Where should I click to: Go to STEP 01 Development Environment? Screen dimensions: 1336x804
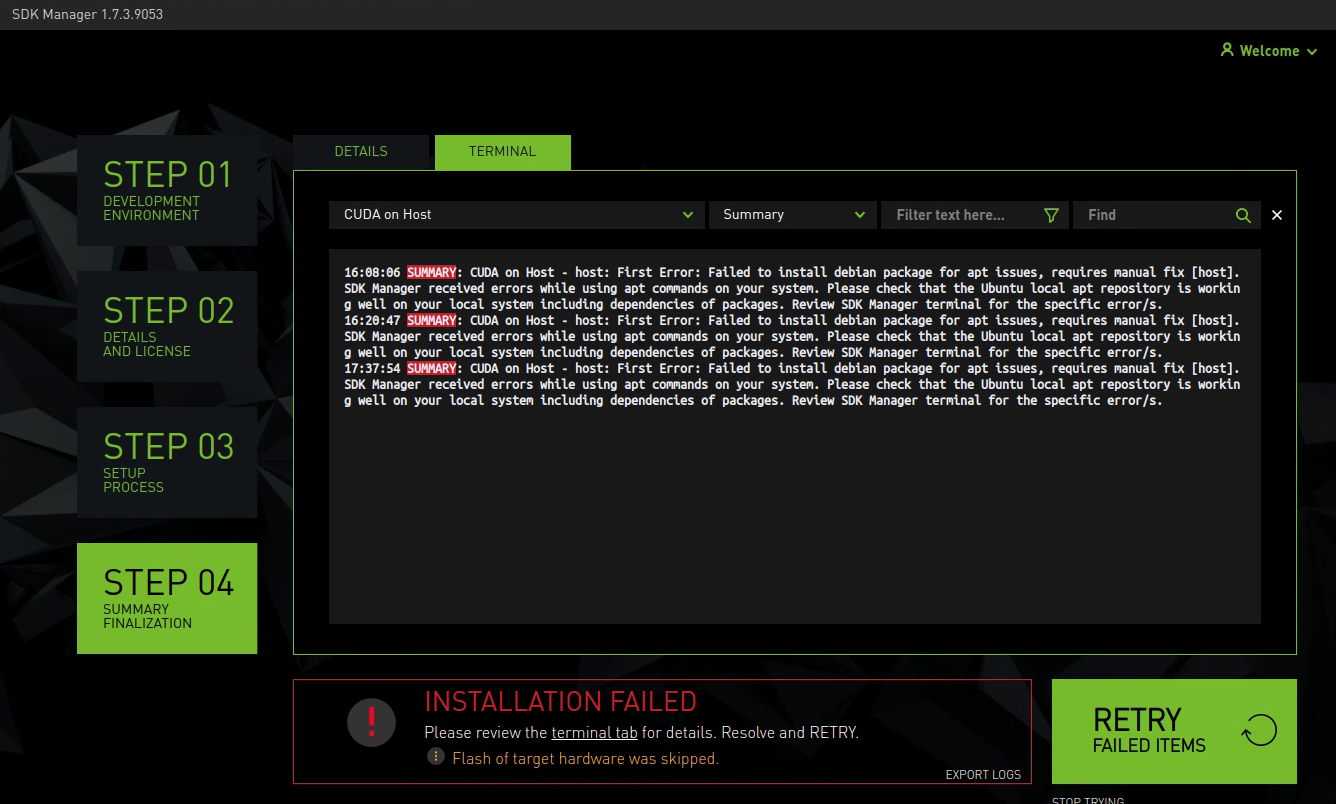point(167,190)
